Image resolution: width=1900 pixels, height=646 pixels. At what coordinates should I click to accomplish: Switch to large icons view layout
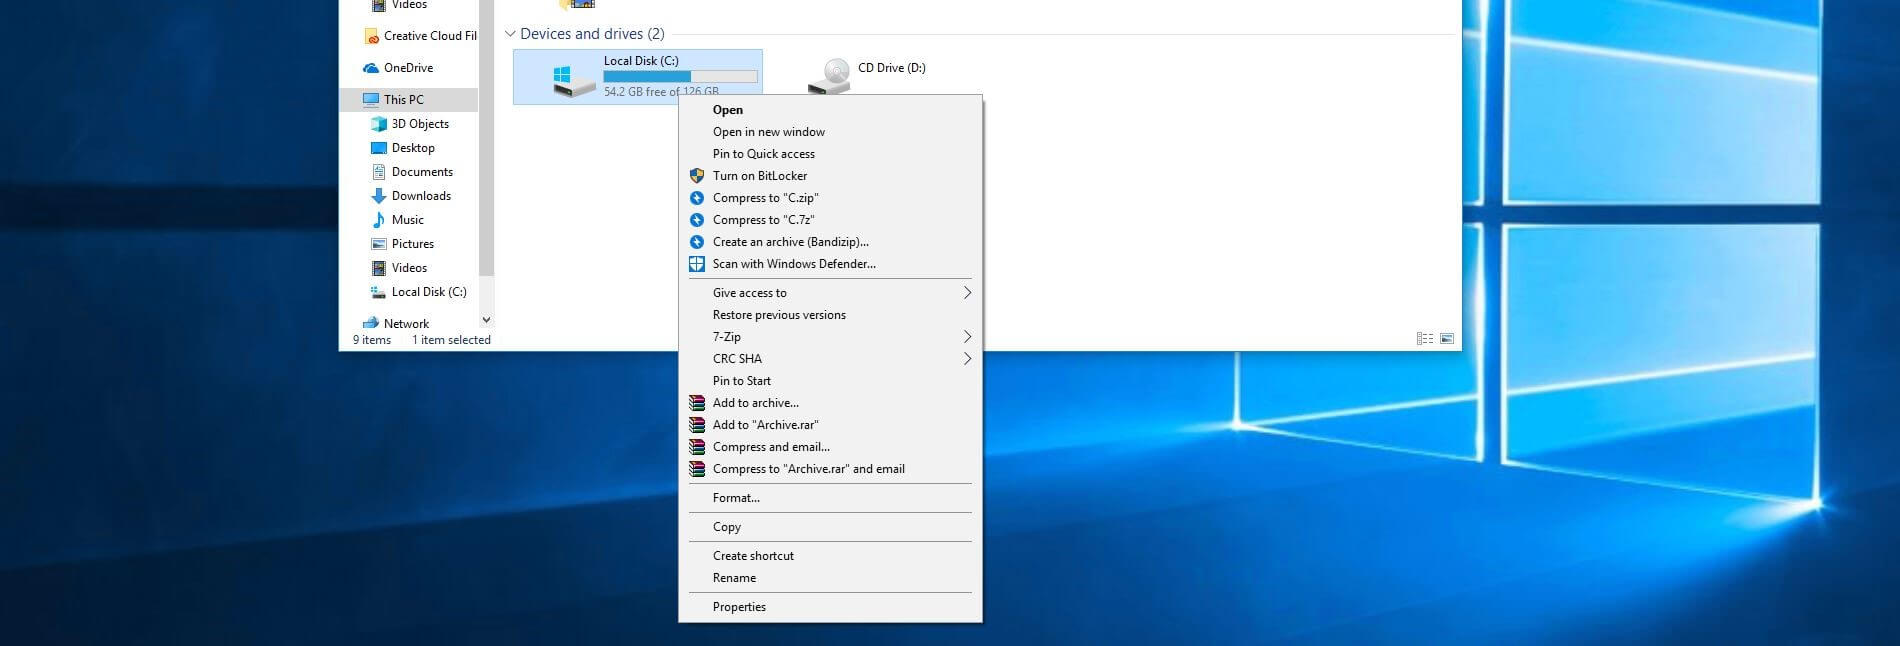[x=1447, y=339]
